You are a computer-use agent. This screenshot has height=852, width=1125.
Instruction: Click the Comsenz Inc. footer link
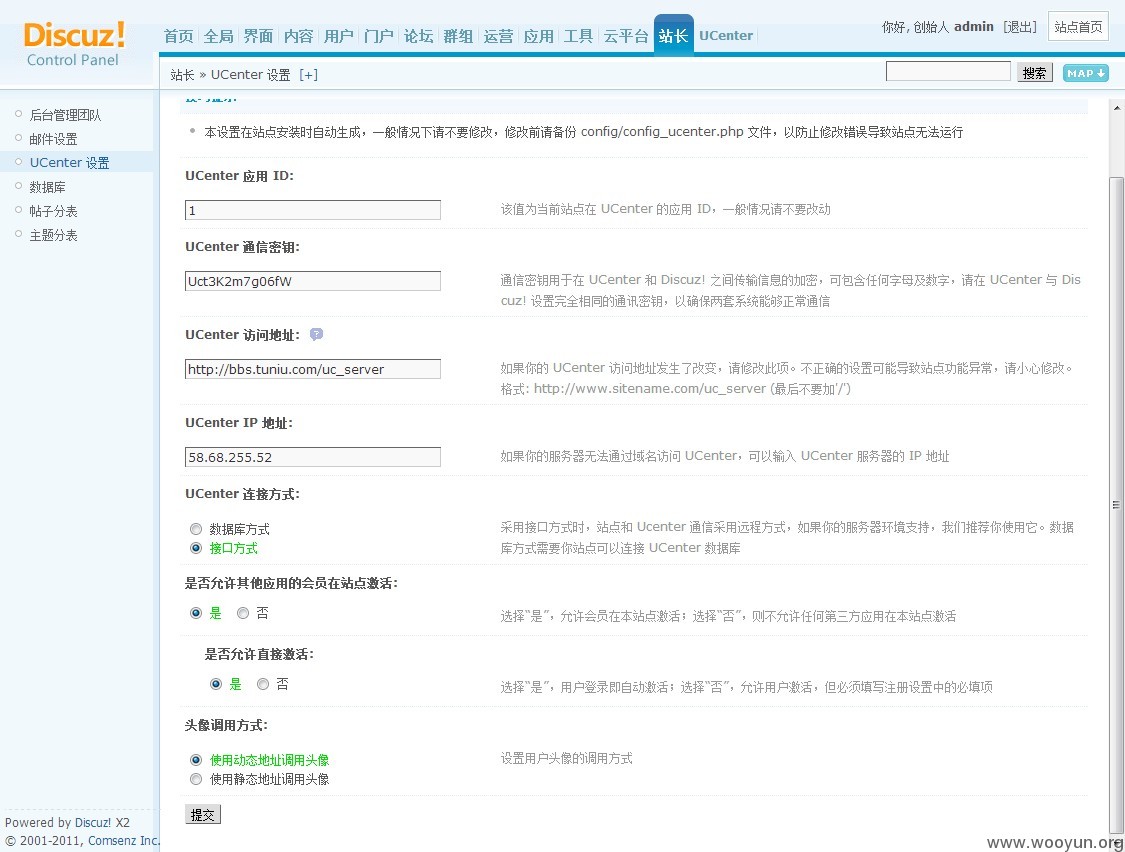pyautogui.click(x=123, y=841)
